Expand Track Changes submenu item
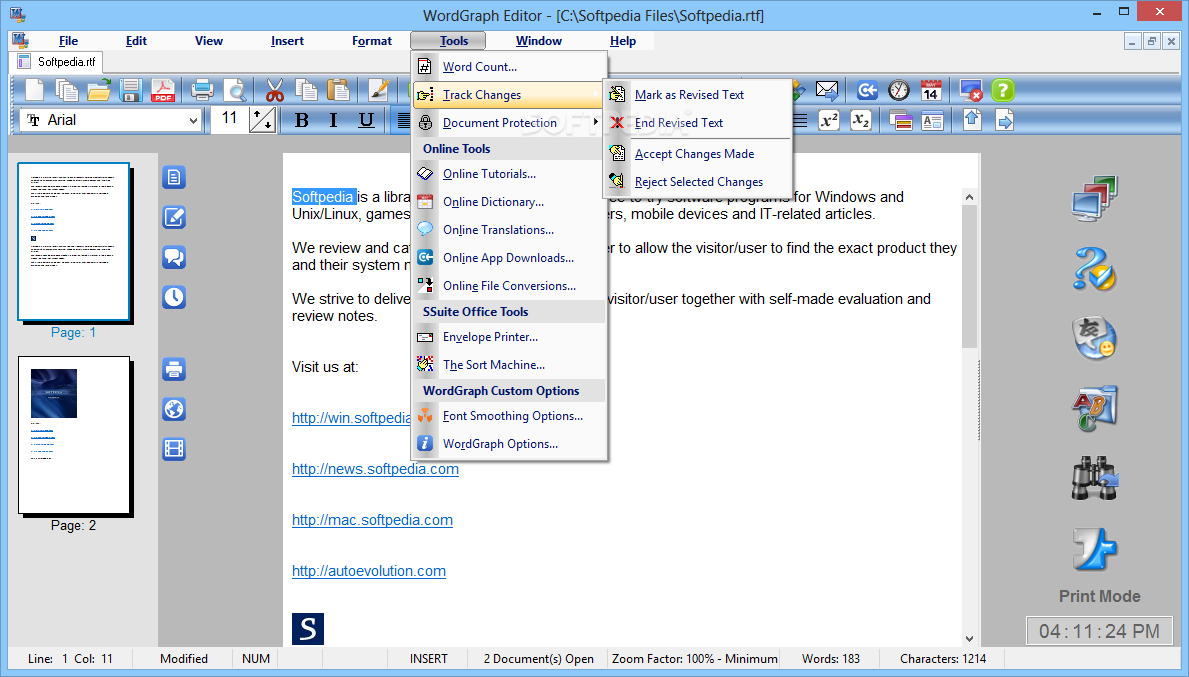Image resolution: width=1189 pixels, height=677 pixels. click(x=509, y=95)
